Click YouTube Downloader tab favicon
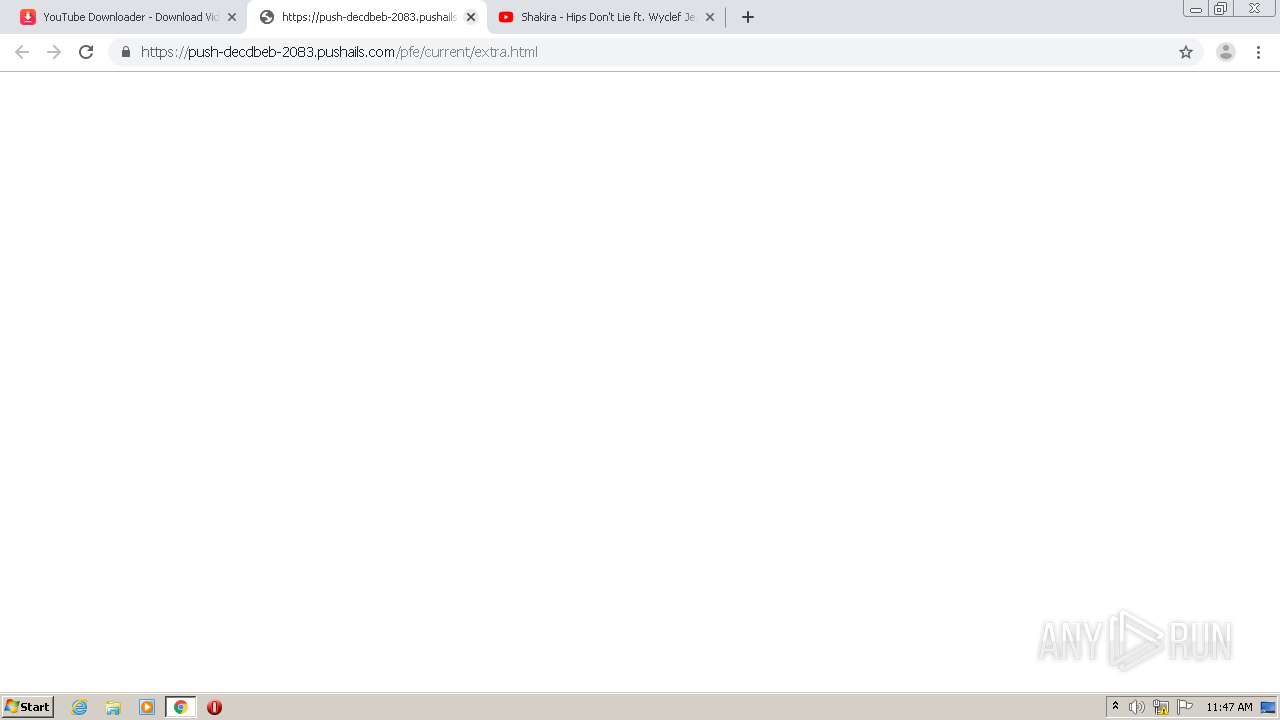 (28, 17)
